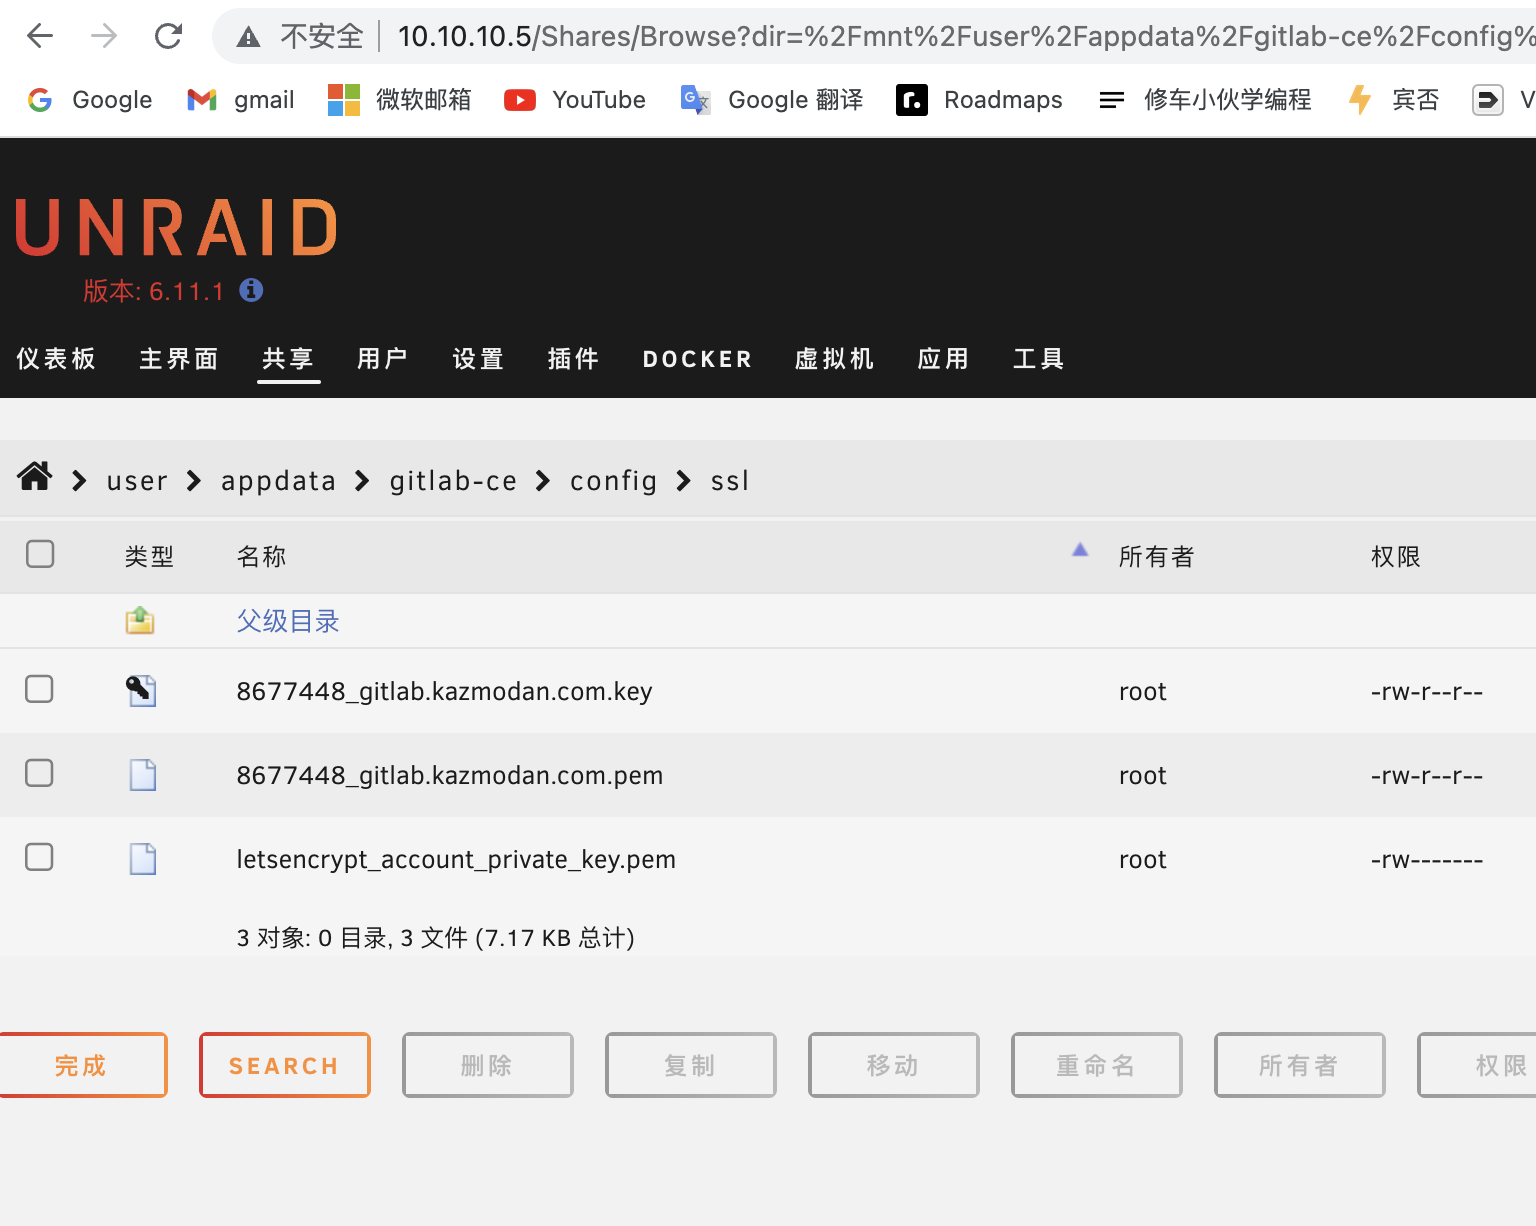Click the 移动 move button

[894, 1065]
